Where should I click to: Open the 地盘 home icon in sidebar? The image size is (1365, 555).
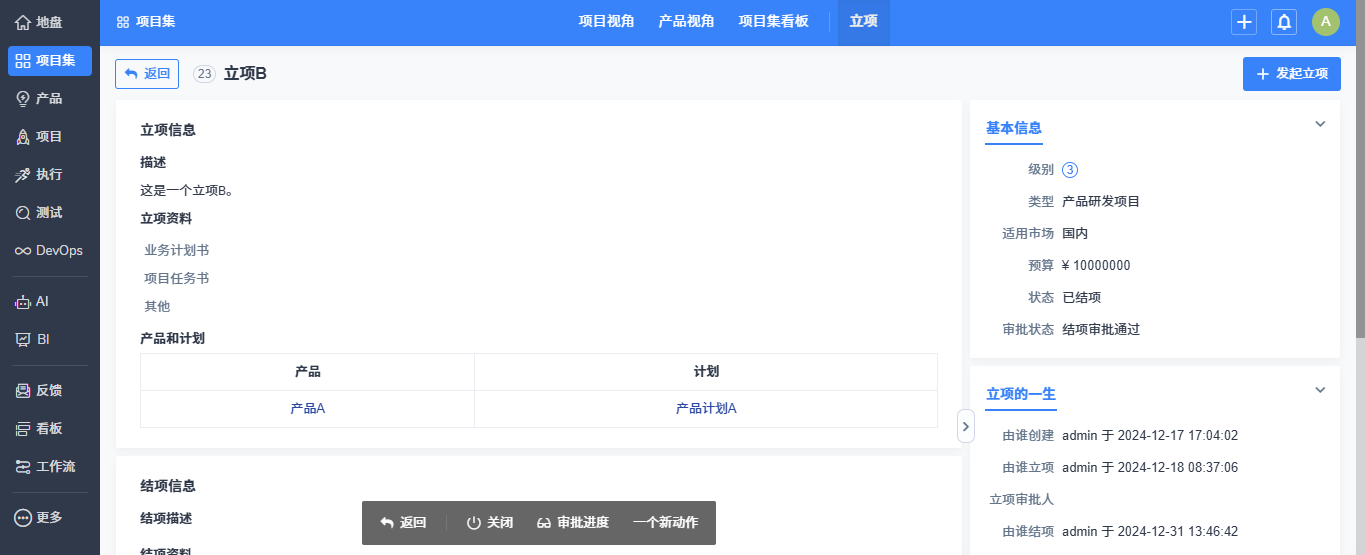coord(22,22)
